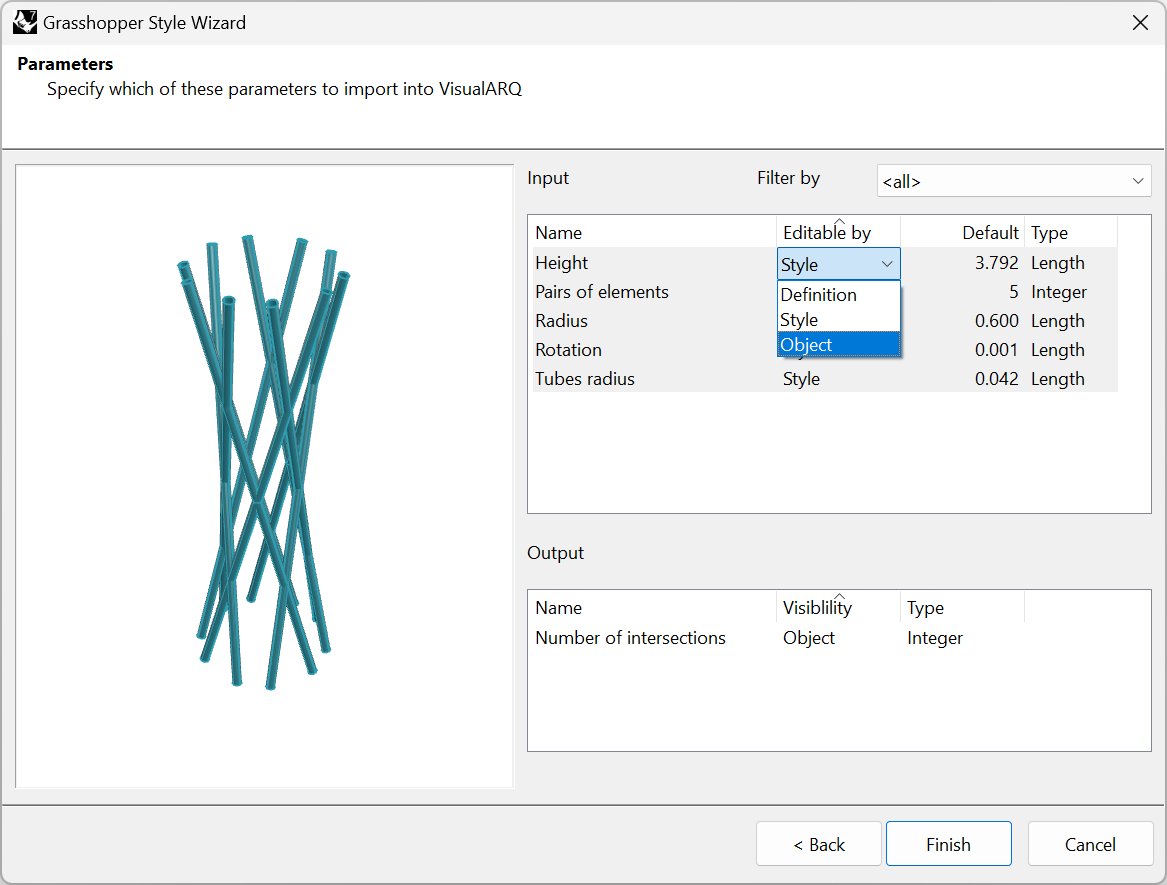Open the Filter by dropdown
The height and width of the screenshot is (885, 1167).
[x=1014, y=181]
